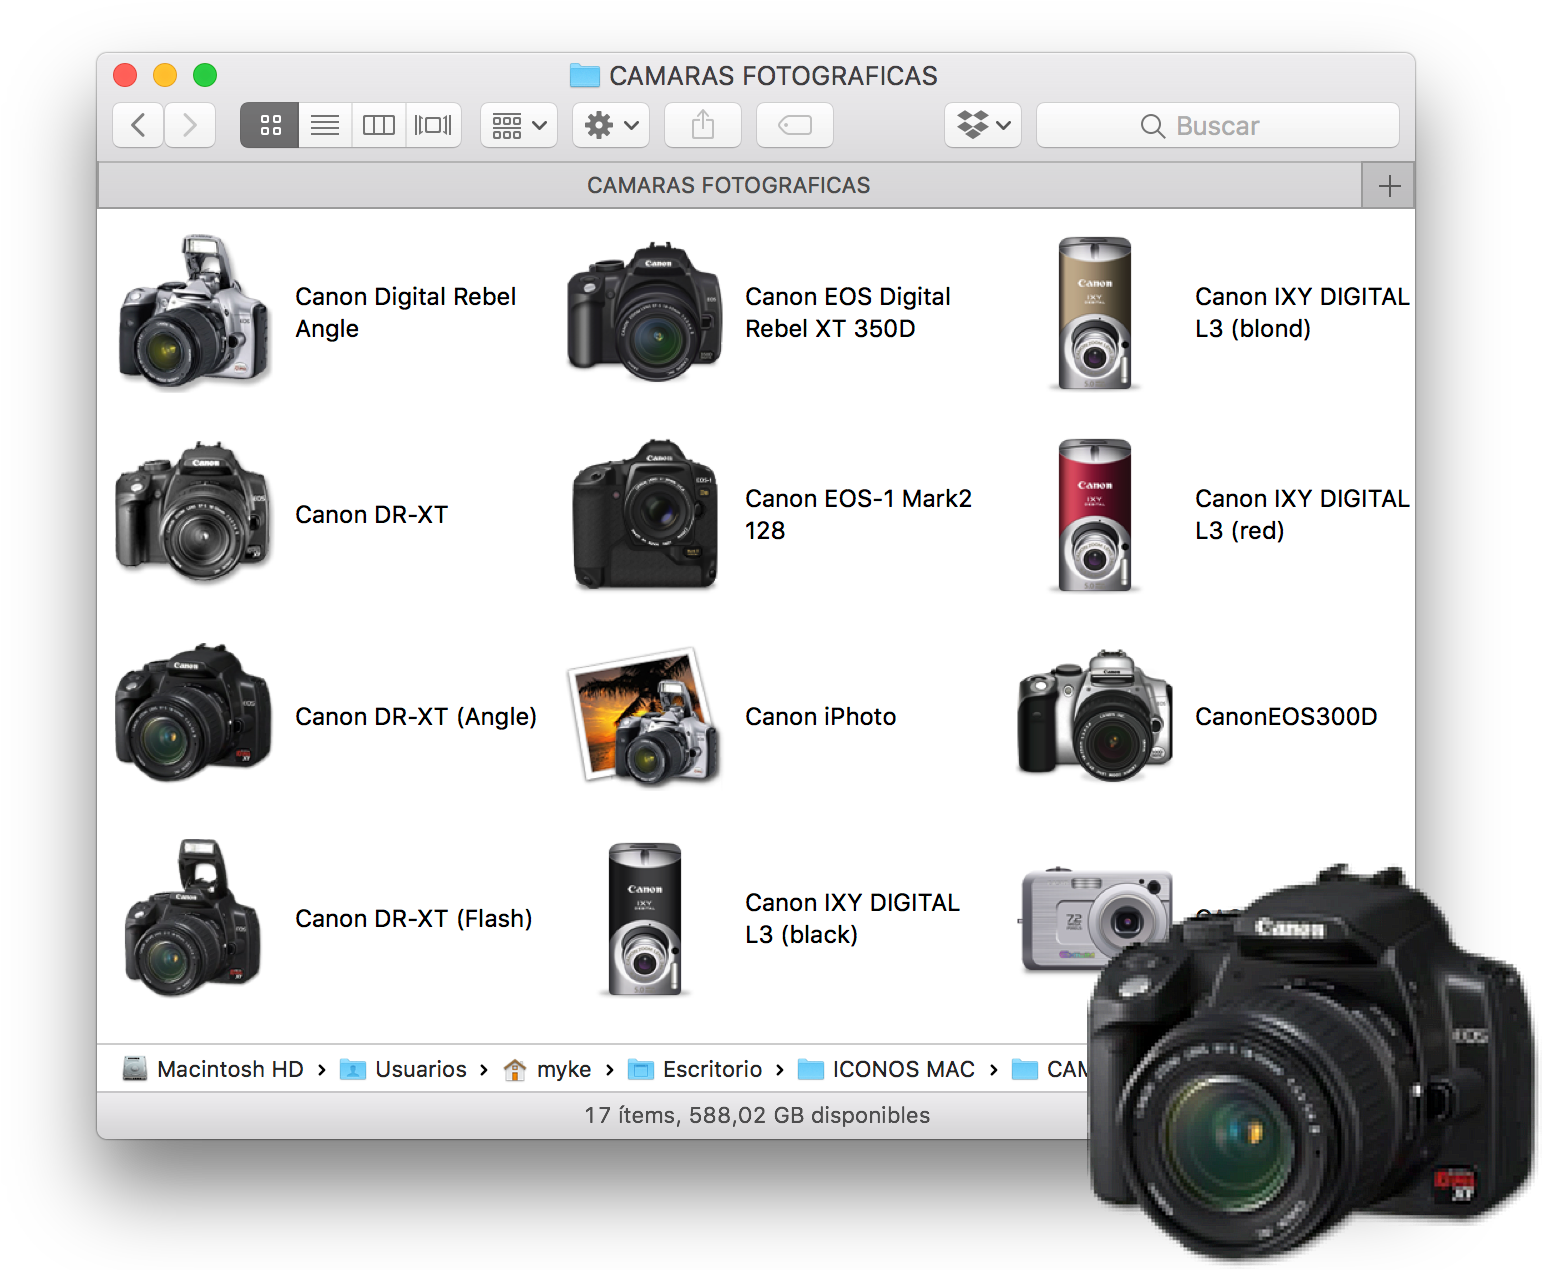Click the Canon IXY DIGITAL L3 (black) name
This screenshot has width=1542, height=1270.
tap(853, 919)
